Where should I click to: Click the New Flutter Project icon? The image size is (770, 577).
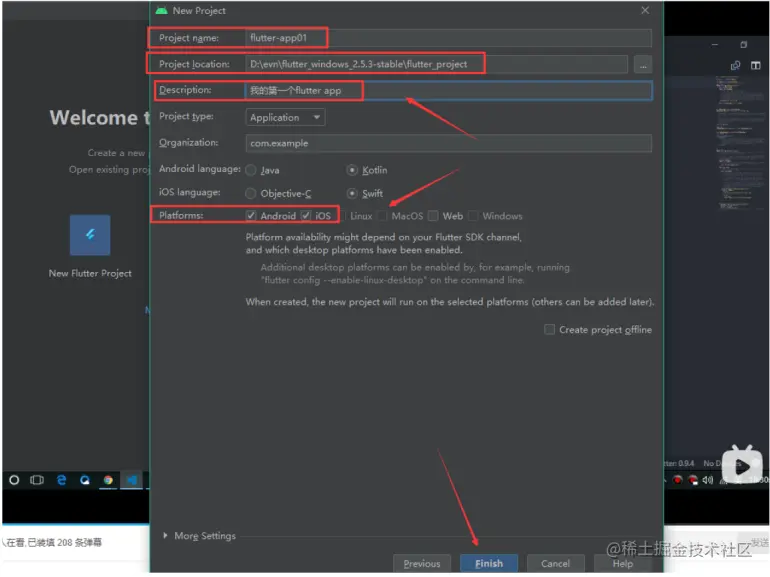90,235
